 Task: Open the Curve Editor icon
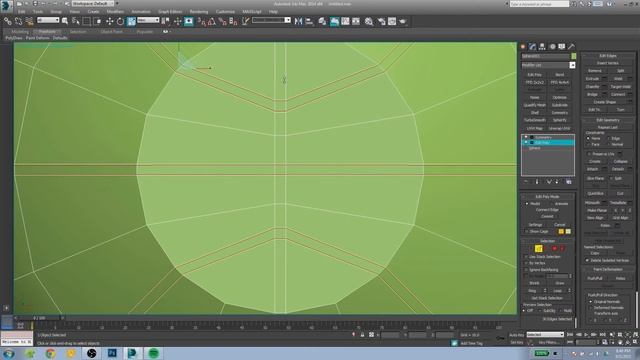pos(345,21)
